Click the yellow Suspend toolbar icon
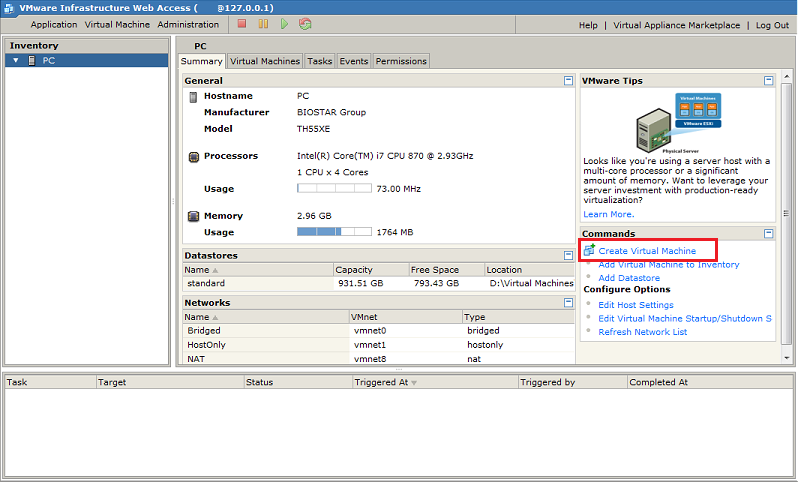 pyautogui.click(x=263, y=24)
